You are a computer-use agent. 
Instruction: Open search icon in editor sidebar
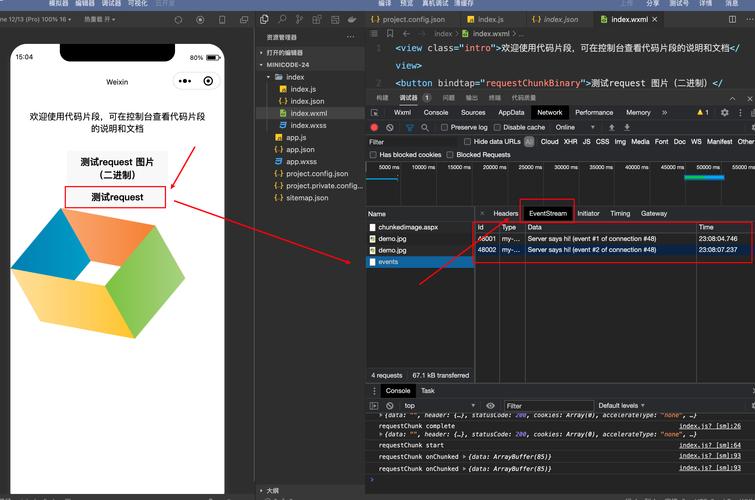coord(284,19)
